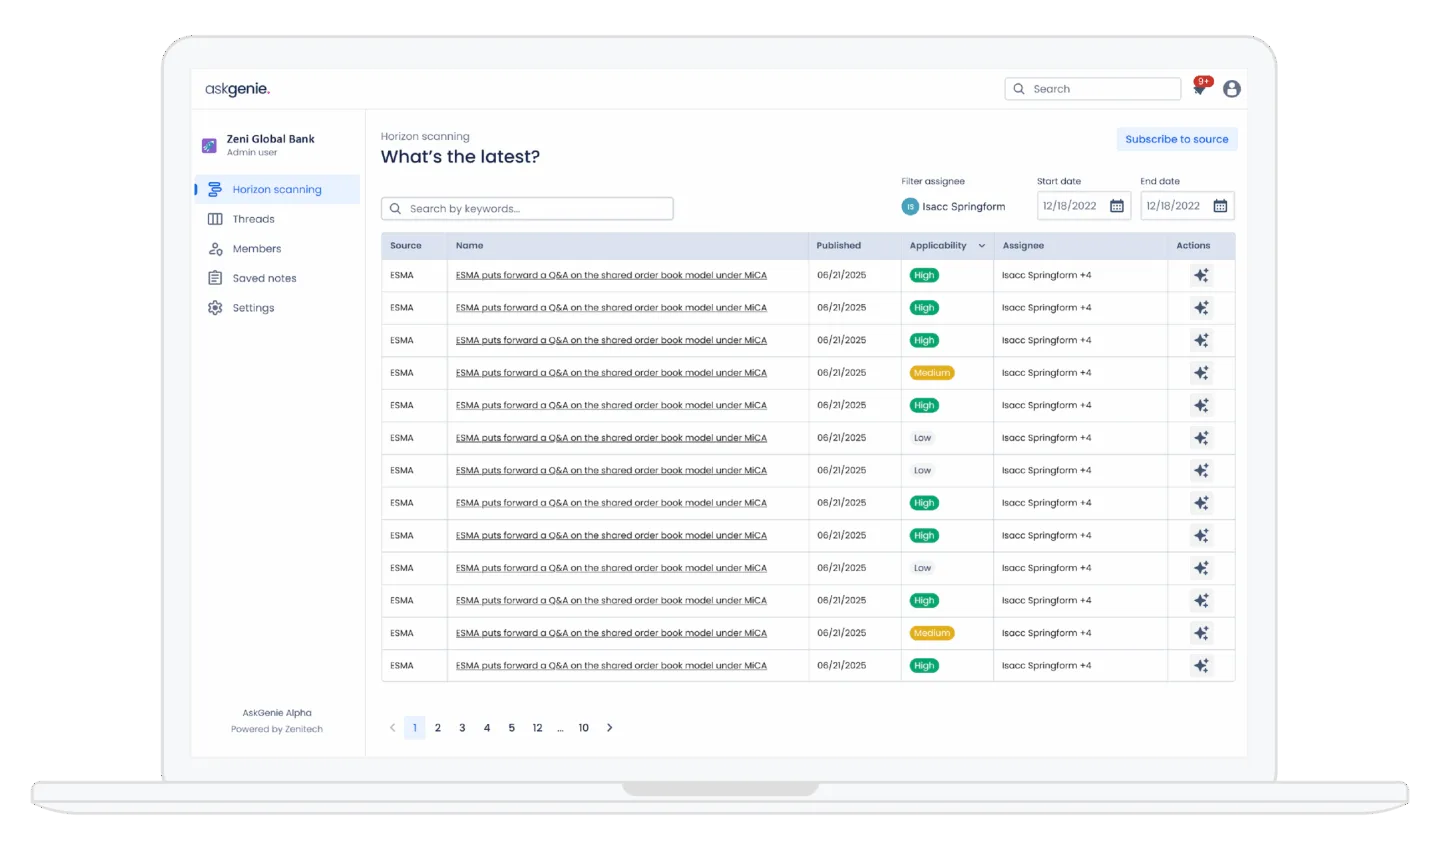Go to next page using right chevron
This screenshot has height=850, width=1440.
610,728
